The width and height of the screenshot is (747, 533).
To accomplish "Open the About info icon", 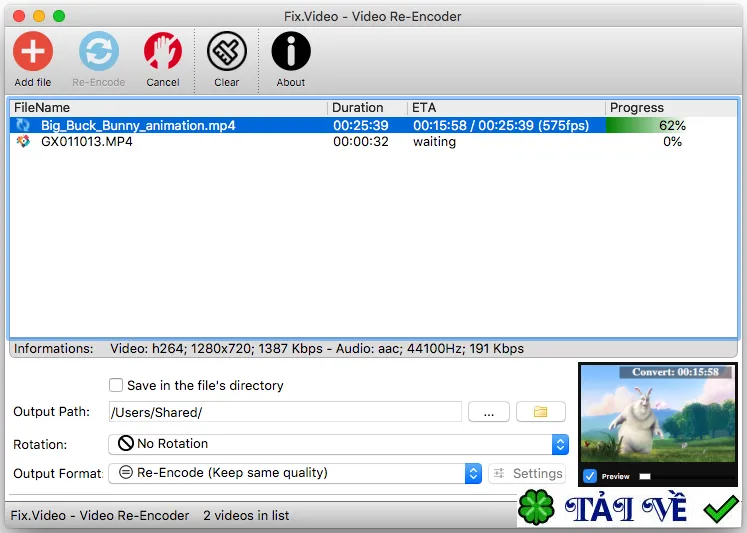I will (x=291, y=51).
